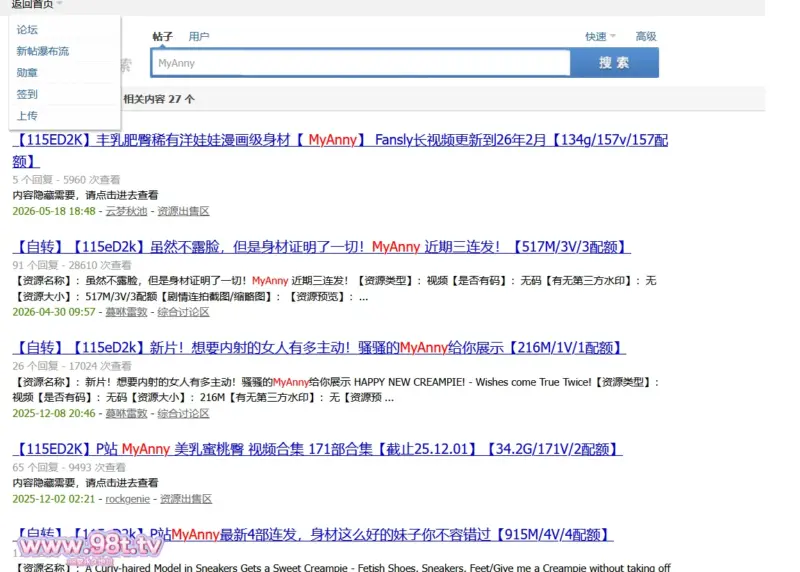
Task: Open the 915M/4V/4配额 post title
Action: tap(313, 535)
